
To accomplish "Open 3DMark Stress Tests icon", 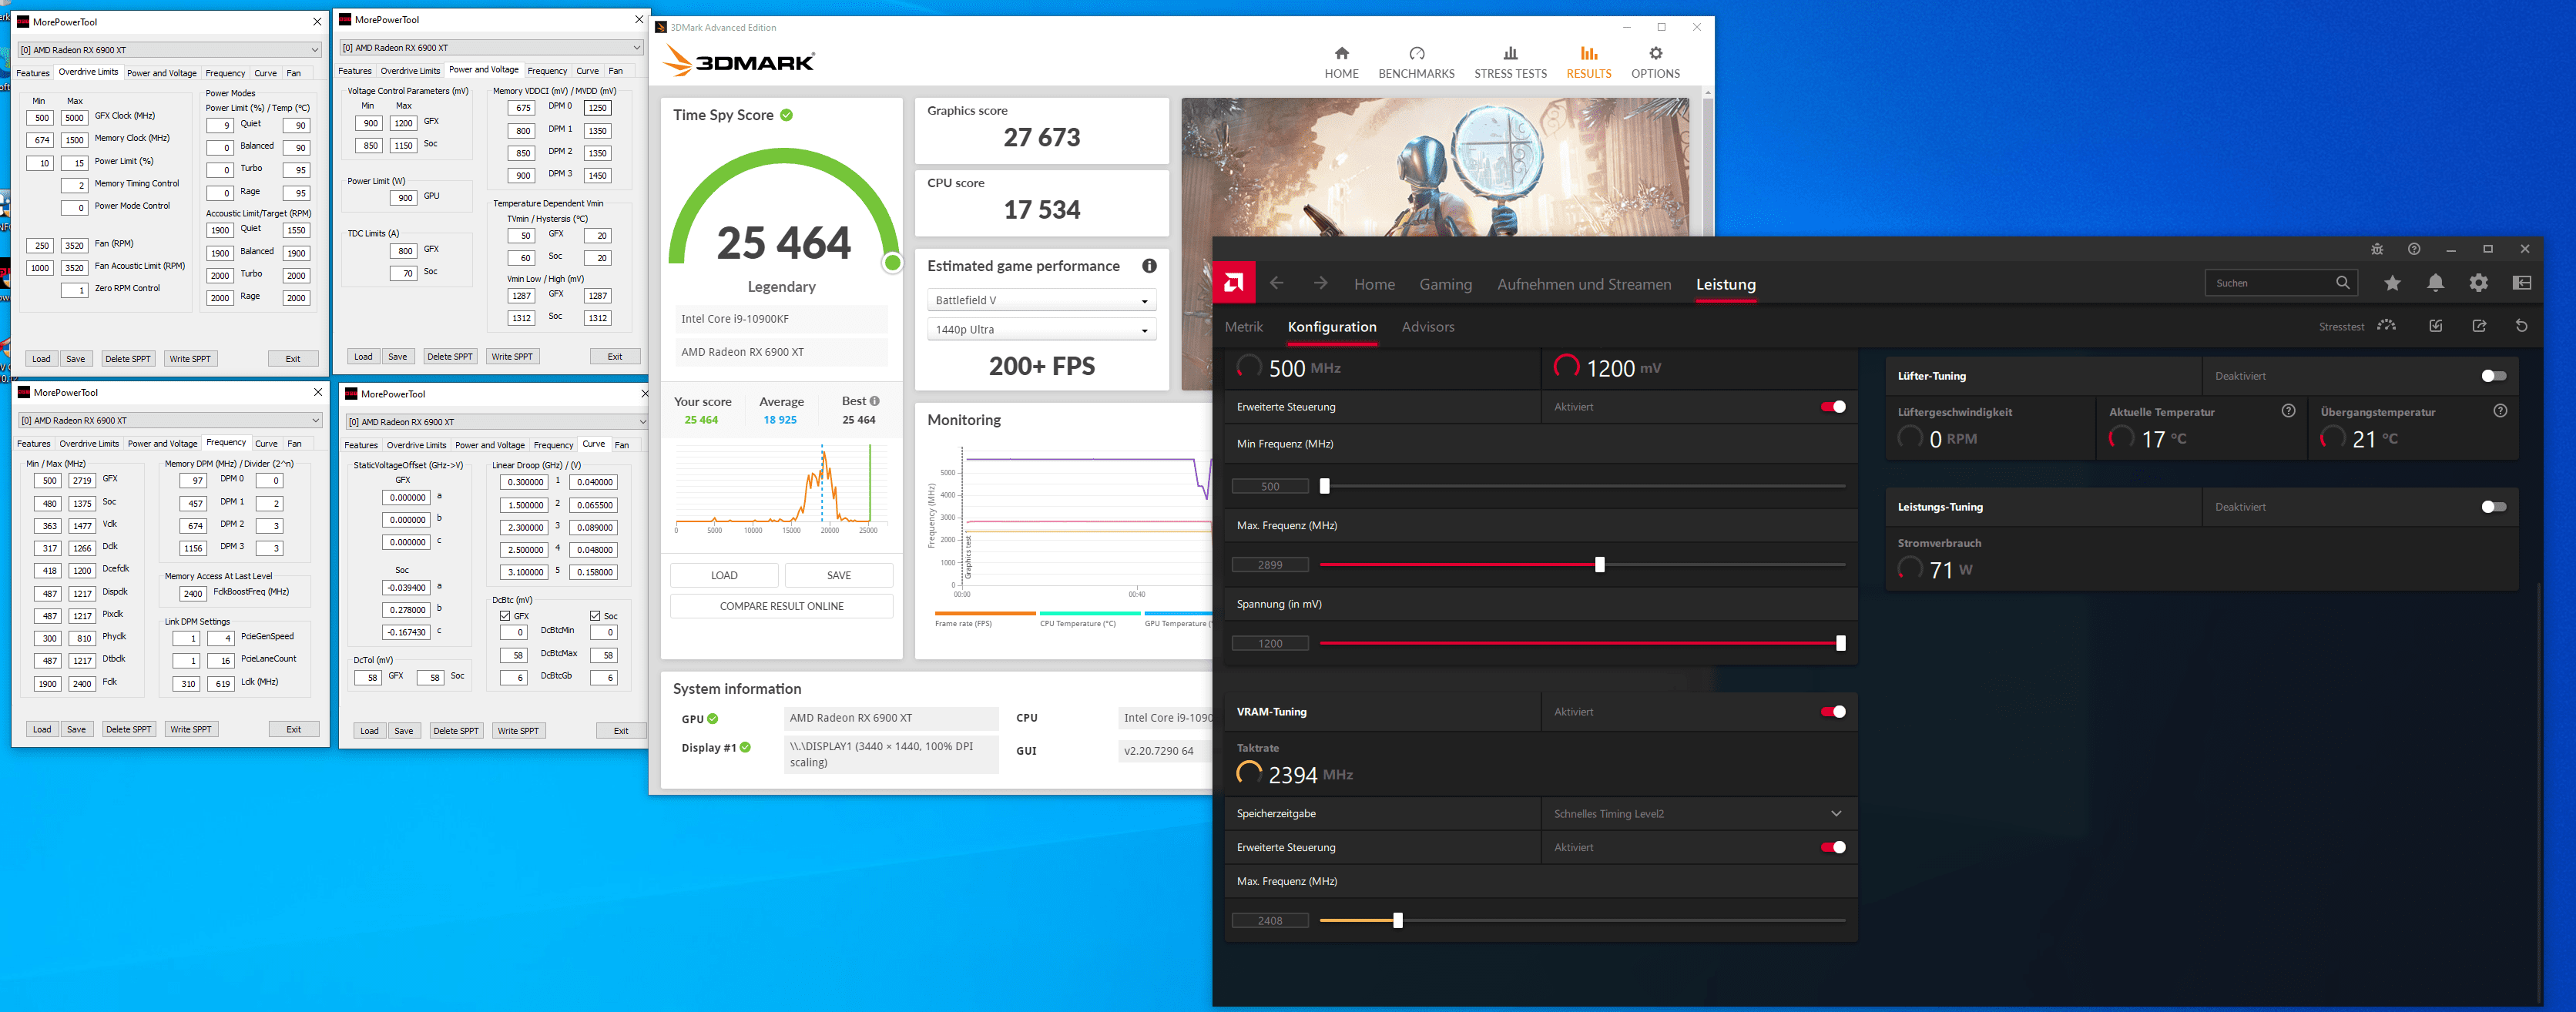I will pos(1510,54).
